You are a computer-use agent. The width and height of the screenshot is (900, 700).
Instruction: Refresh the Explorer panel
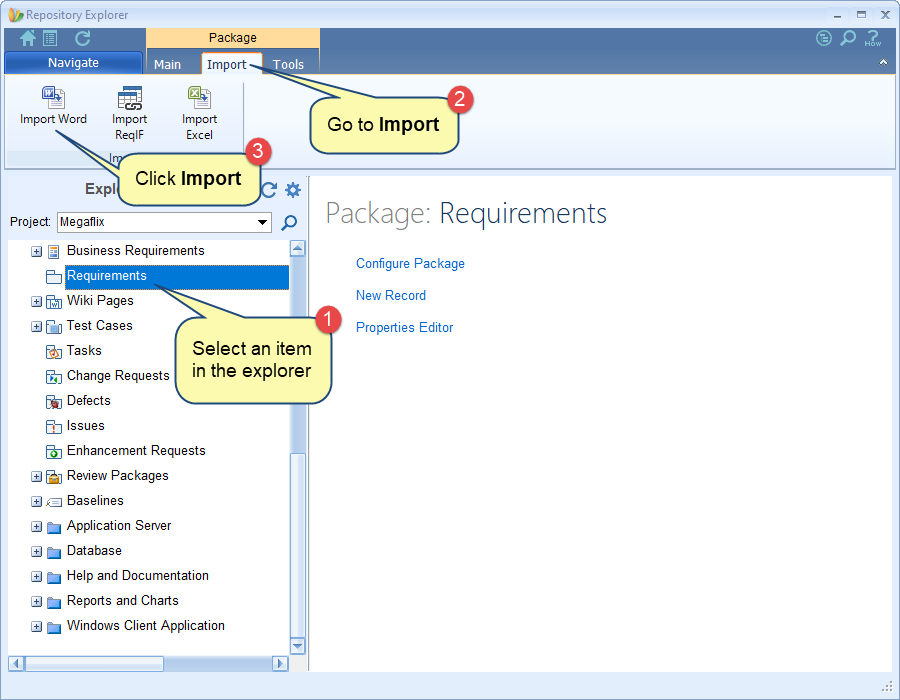(270, 189)
